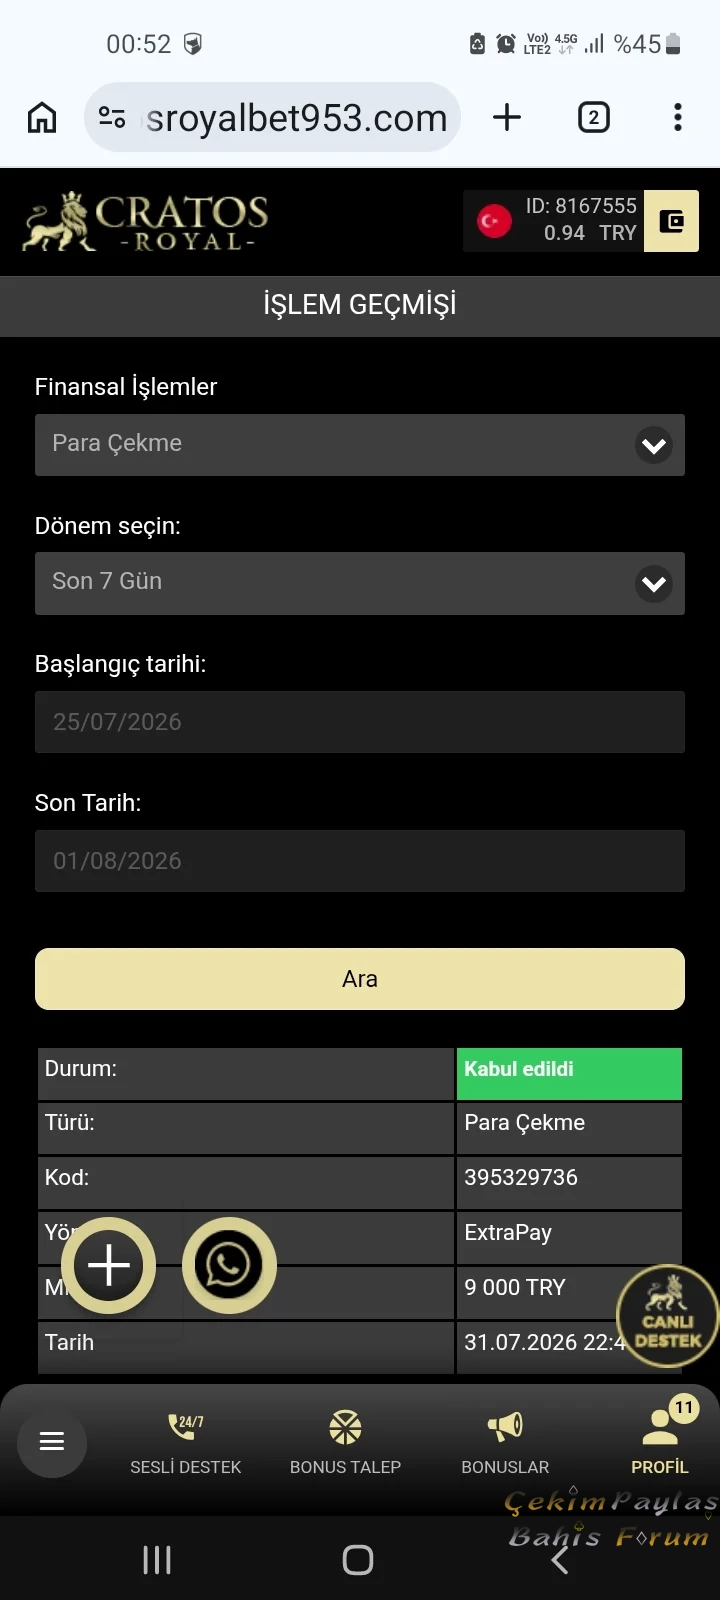The width and height of the screenshot is (720, 1600).
Task: Open the Sesli Destek tab
Action: (x=186, y=1442)
